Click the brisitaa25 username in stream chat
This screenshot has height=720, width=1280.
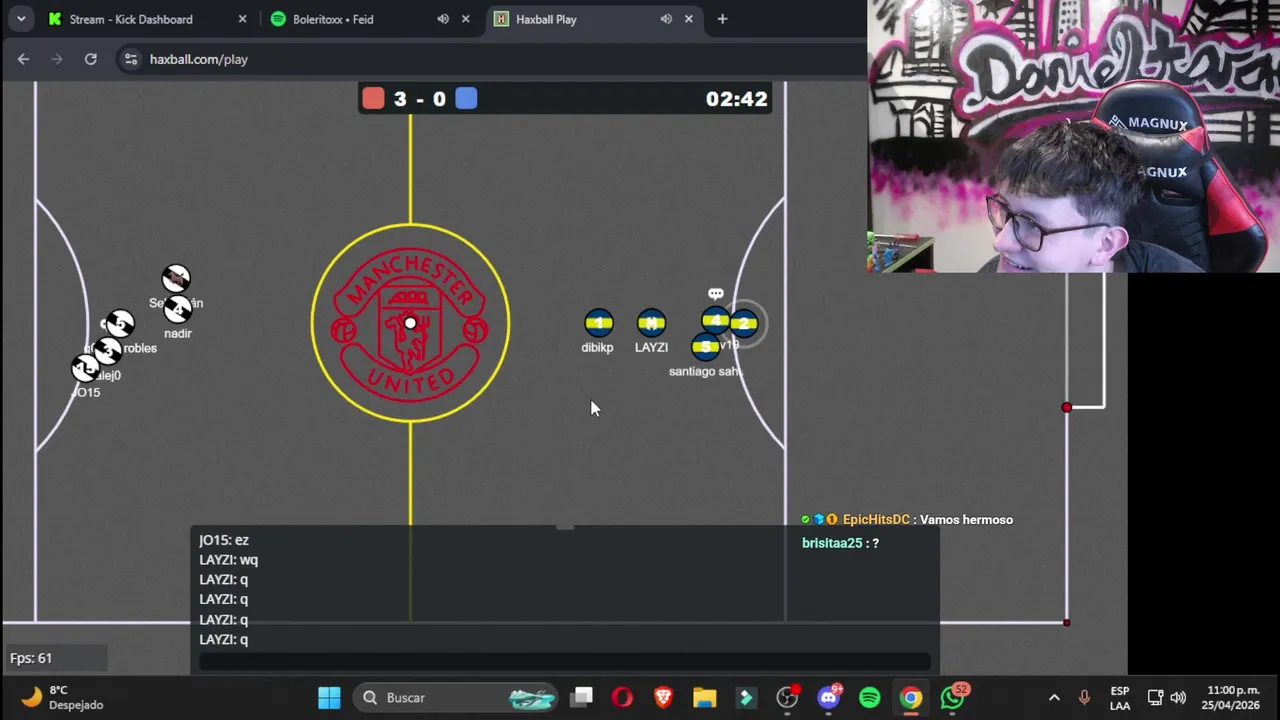coord(832,543)
